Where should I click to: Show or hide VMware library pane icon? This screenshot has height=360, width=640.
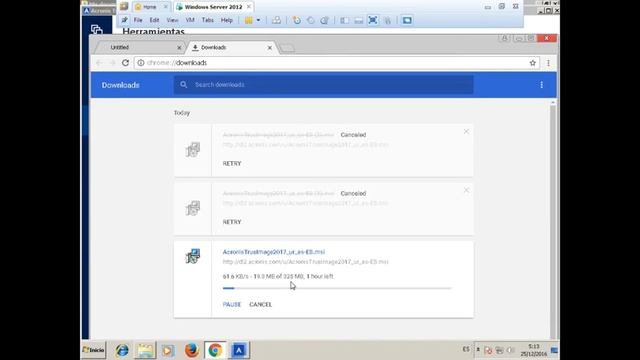click(x=344, y=20)
